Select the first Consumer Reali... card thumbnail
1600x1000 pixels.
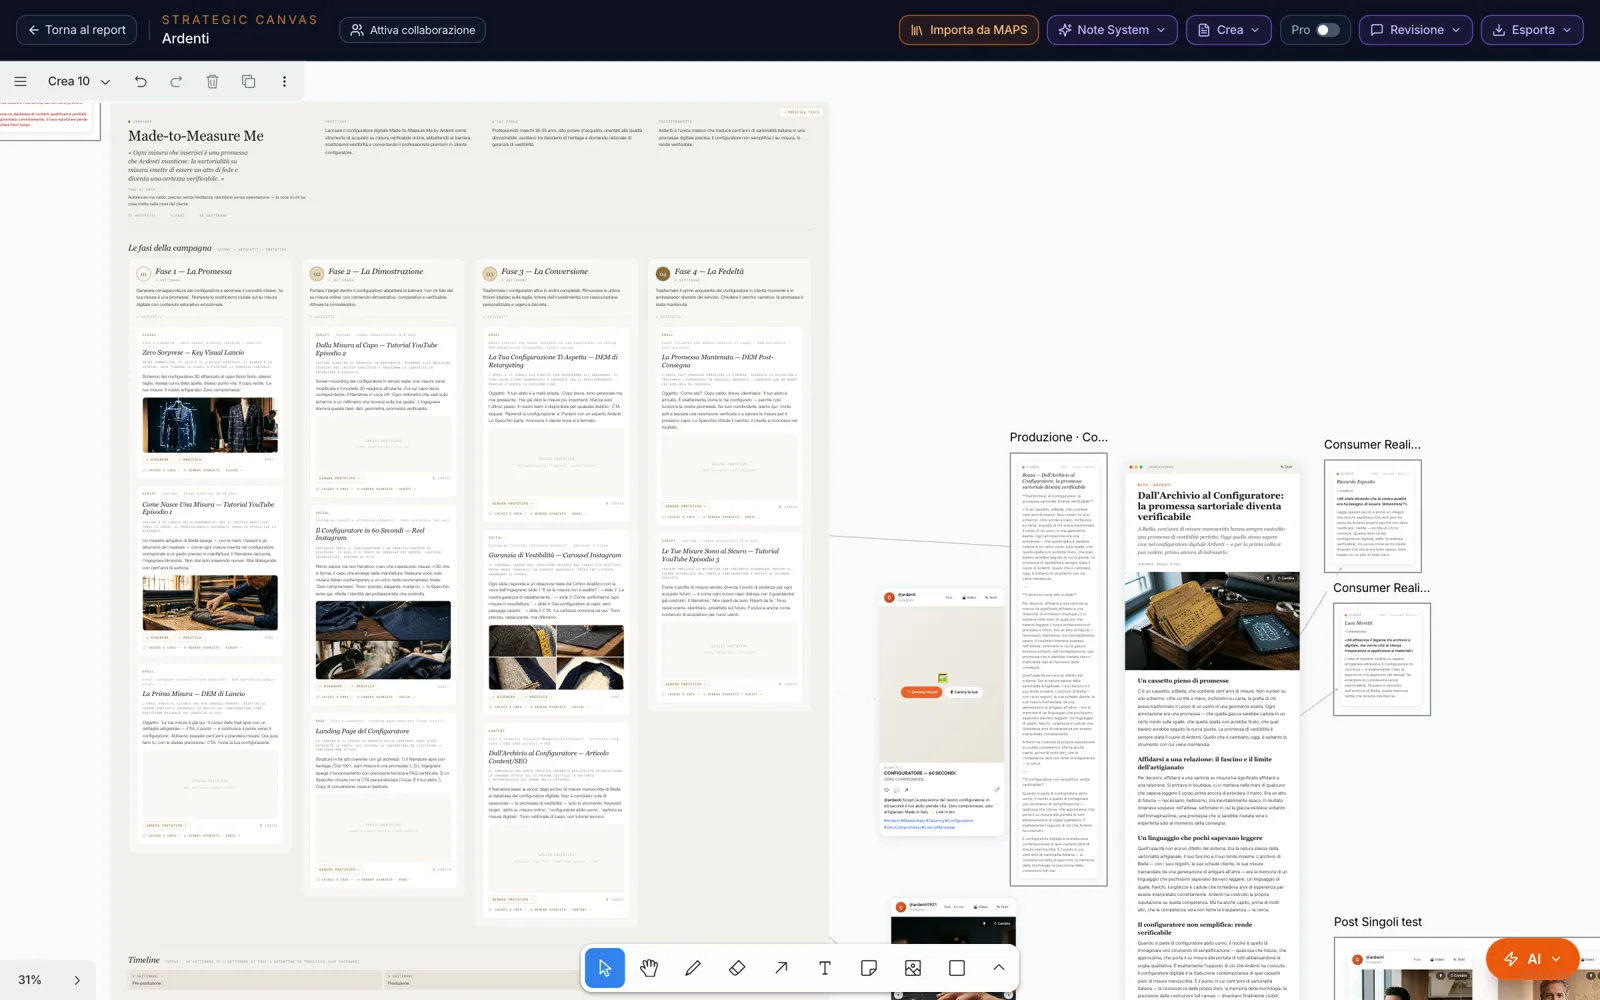click(1372, 516)
